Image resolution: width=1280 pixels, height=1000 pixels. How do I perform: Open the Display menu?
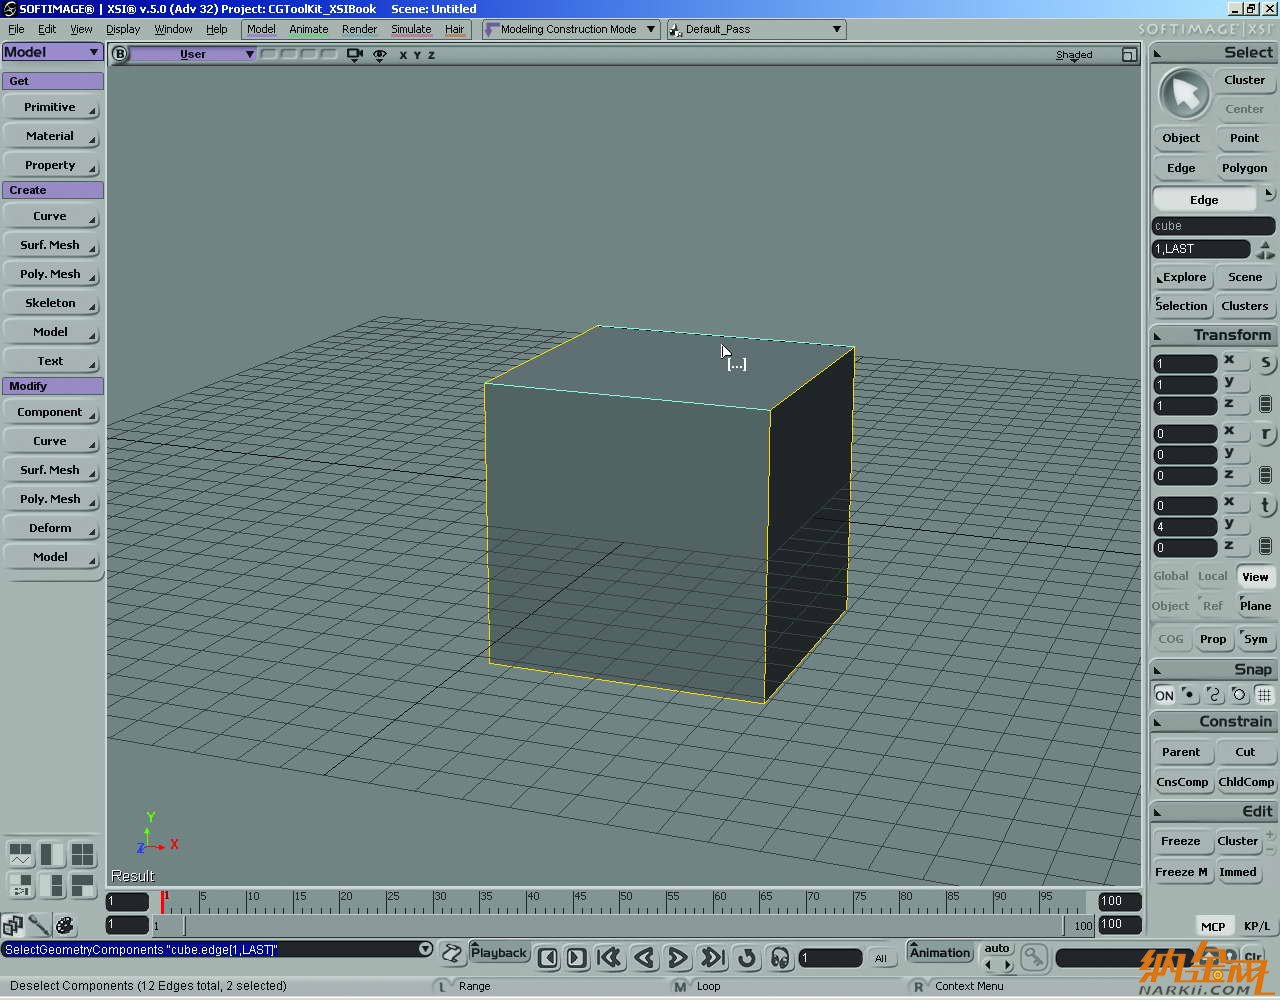123,29
